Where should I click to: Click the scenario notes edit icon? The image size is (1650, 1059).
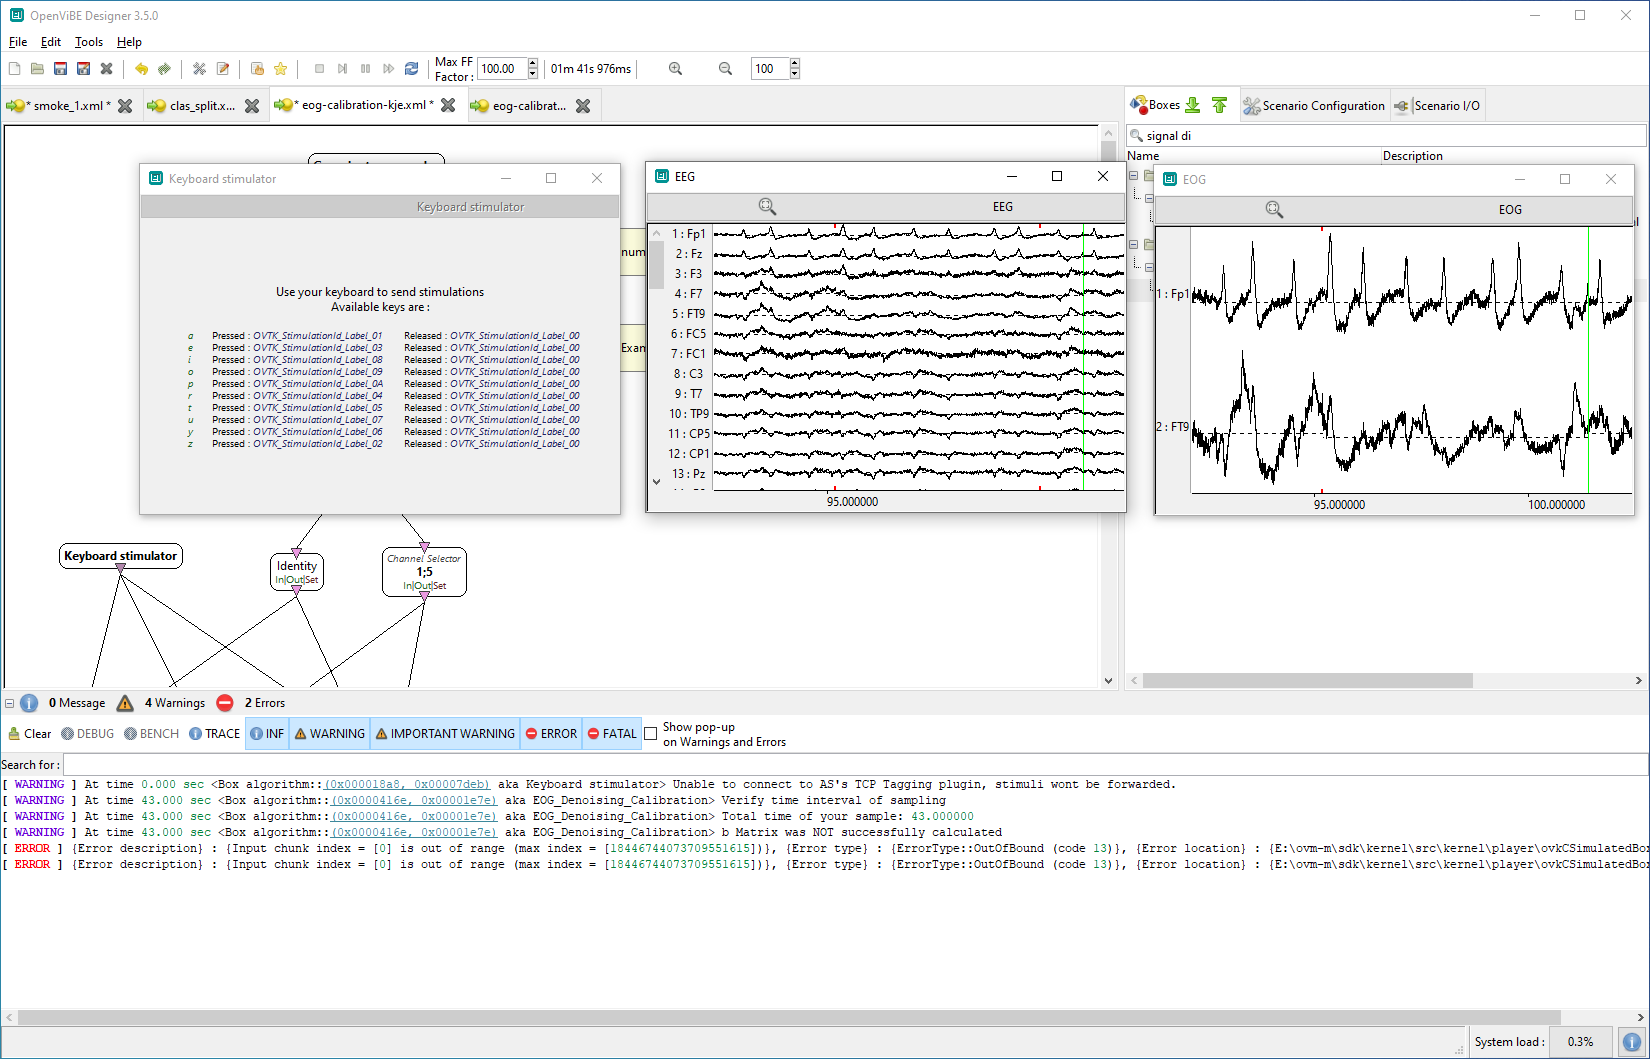coord(223,69)
